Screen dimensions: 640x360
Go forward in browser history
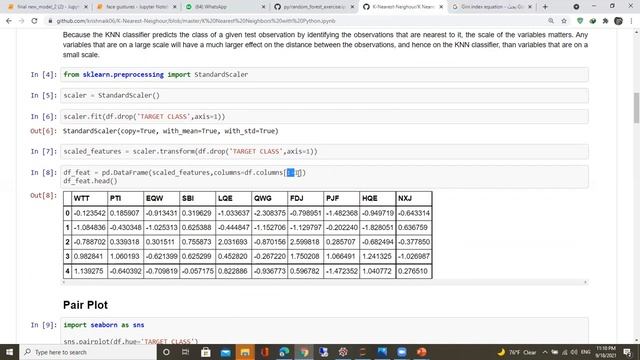(21, 21)
